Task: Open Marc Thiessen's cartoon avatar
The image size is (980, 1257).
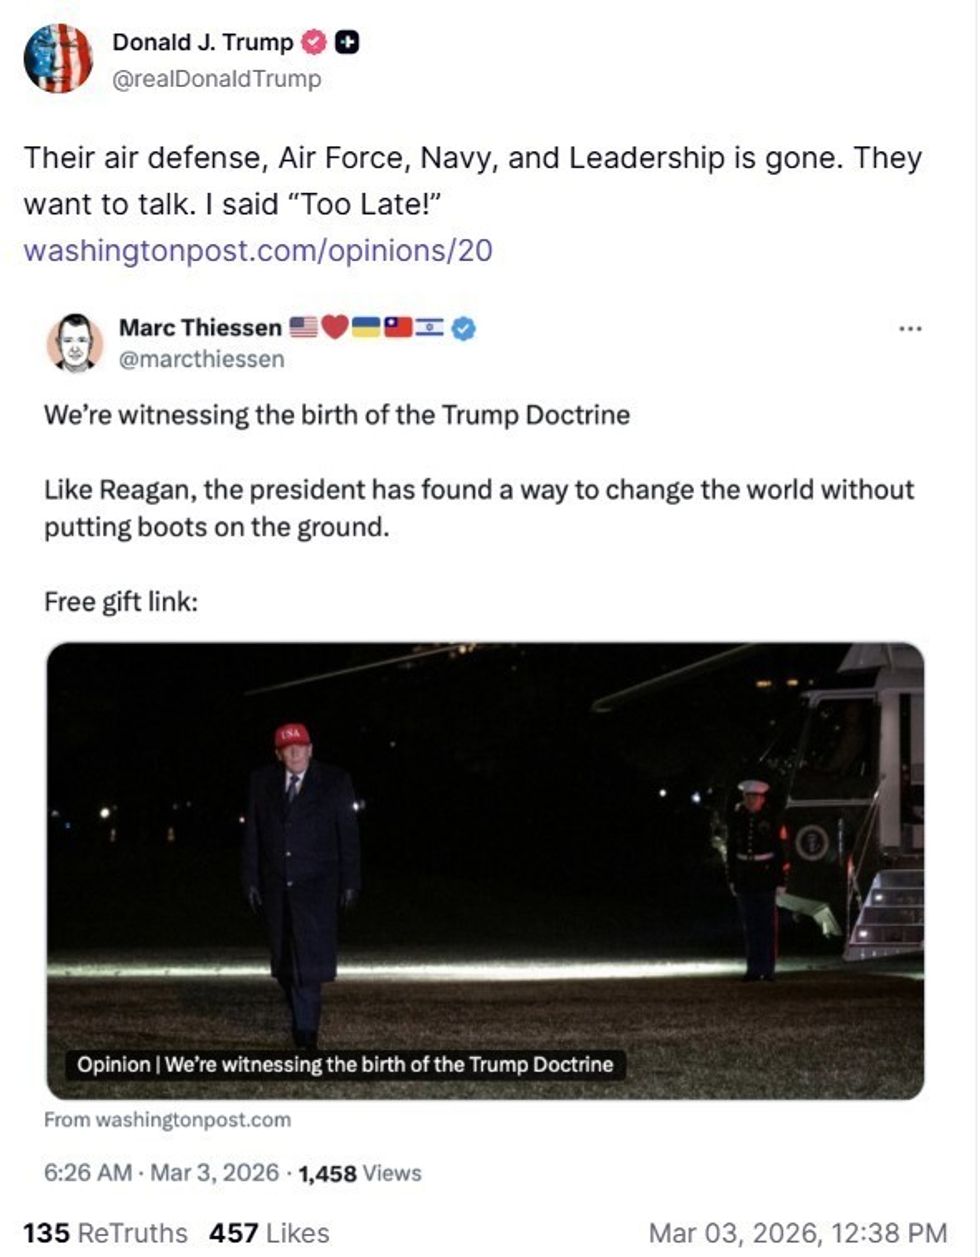Action: [75, 342]
